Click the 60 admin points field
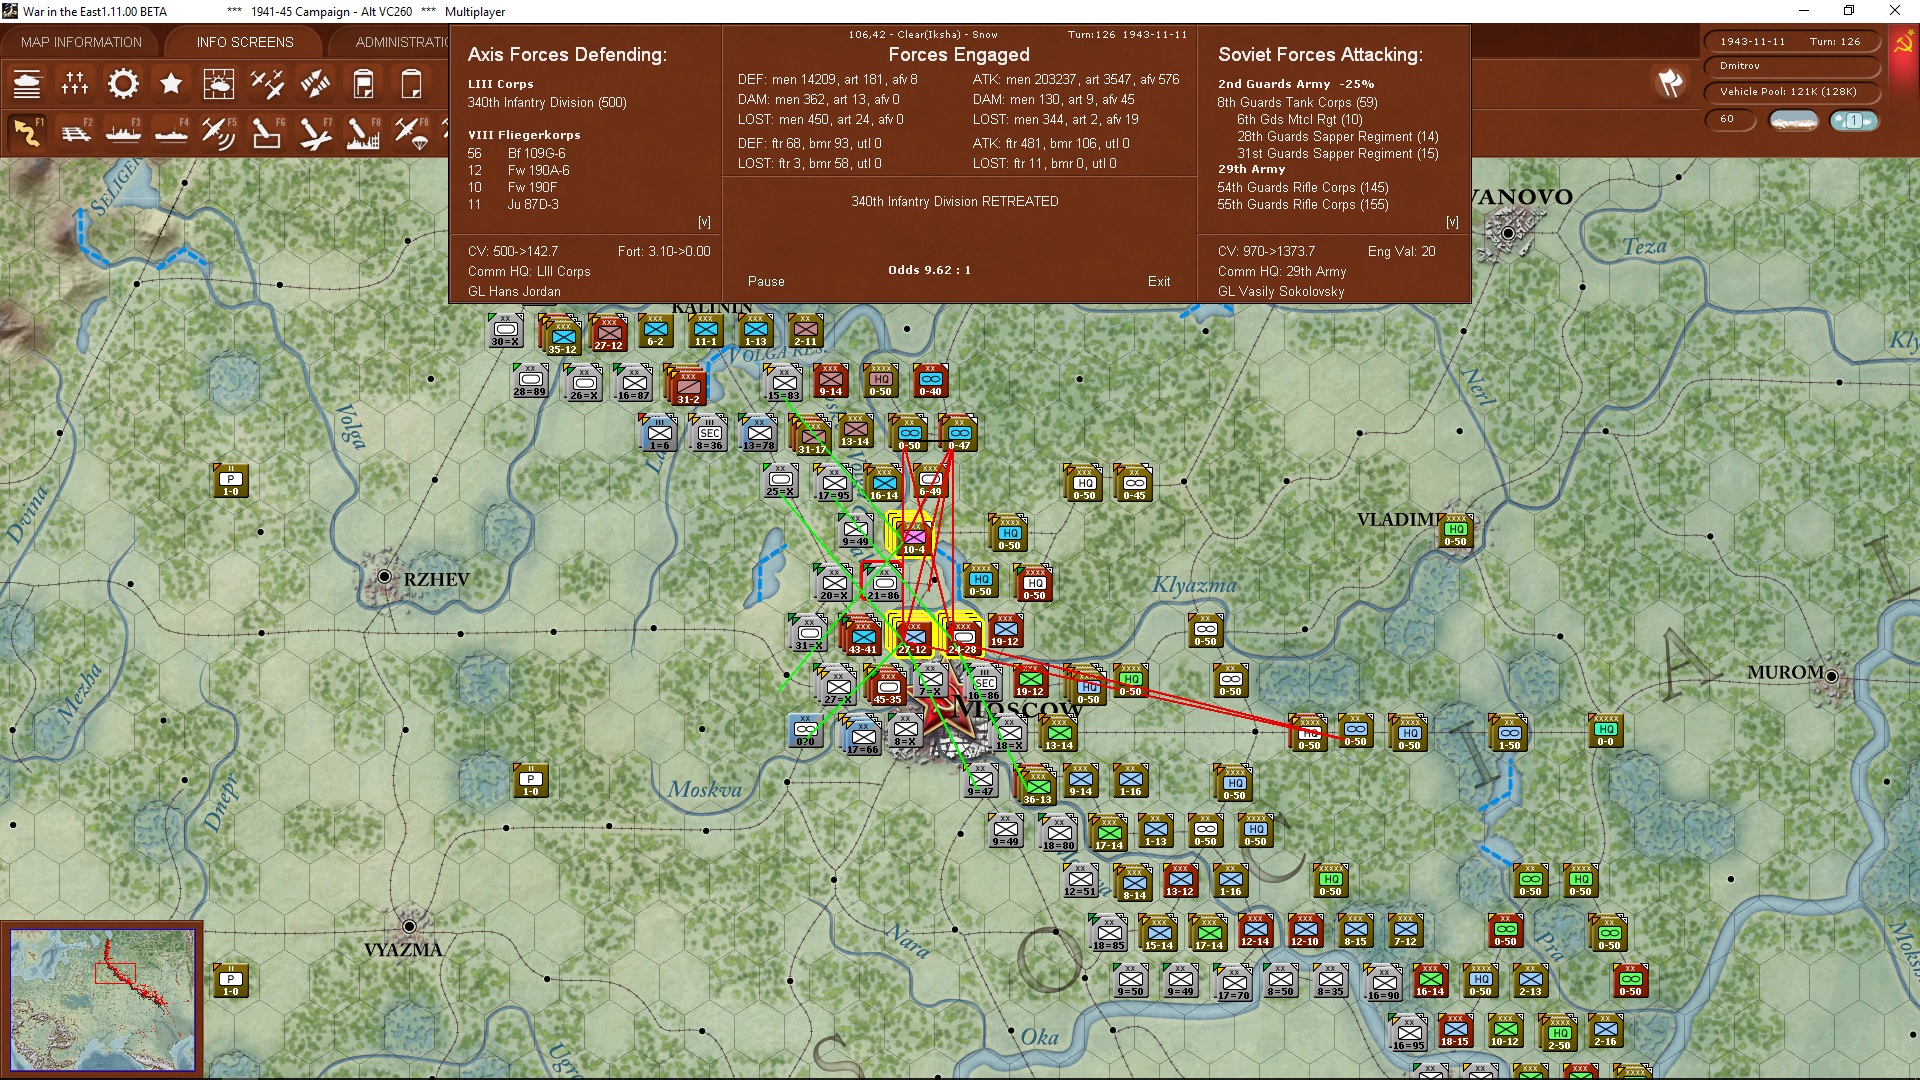The width and height of the screenshot is (1920, 1080). point(1730,119)
